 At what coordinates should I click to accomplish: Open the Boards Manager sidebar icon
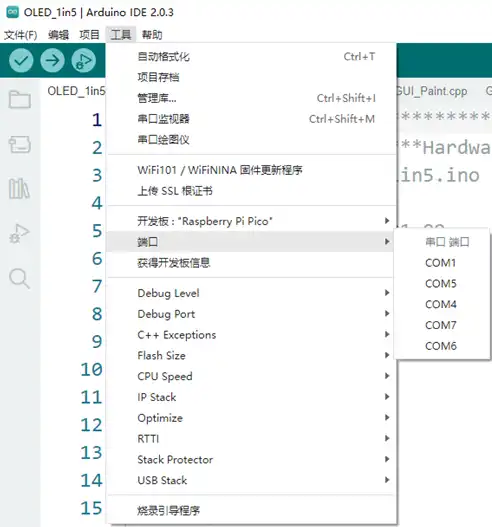[x=19, y=144]
